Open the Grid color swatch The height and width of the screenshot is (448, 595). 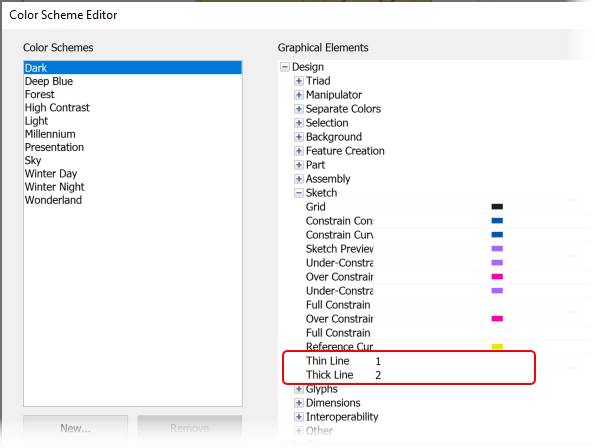(x=497, y=207)
